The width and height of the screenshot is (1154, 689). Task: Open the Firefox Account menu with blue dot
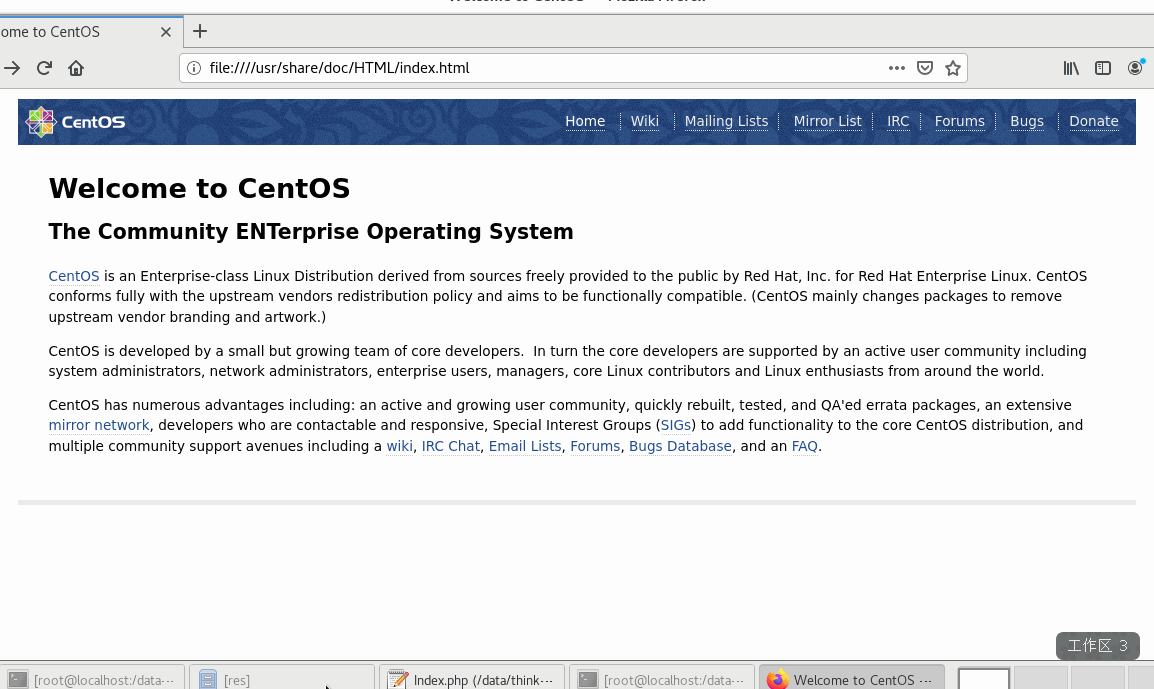pos(1135,68)
